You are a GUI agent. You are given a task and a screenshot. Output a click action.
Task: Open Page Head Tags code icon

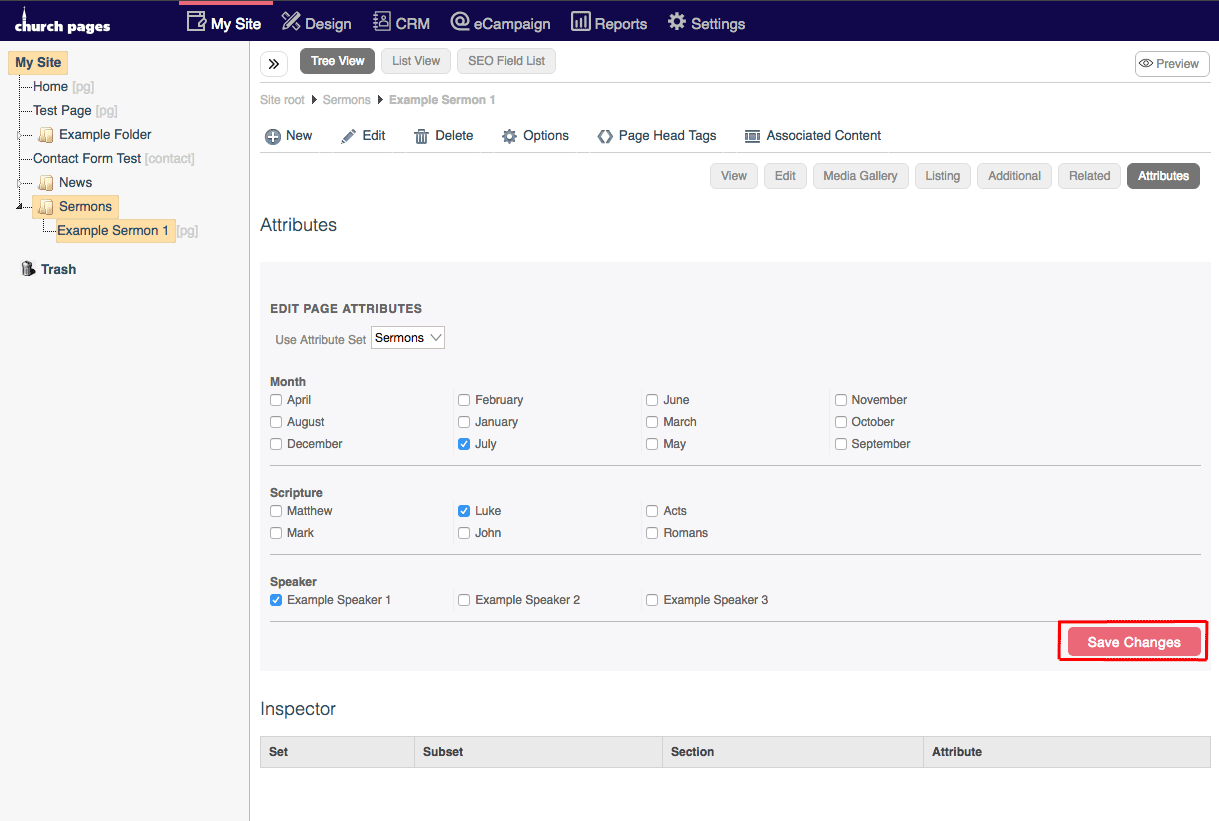605,136
